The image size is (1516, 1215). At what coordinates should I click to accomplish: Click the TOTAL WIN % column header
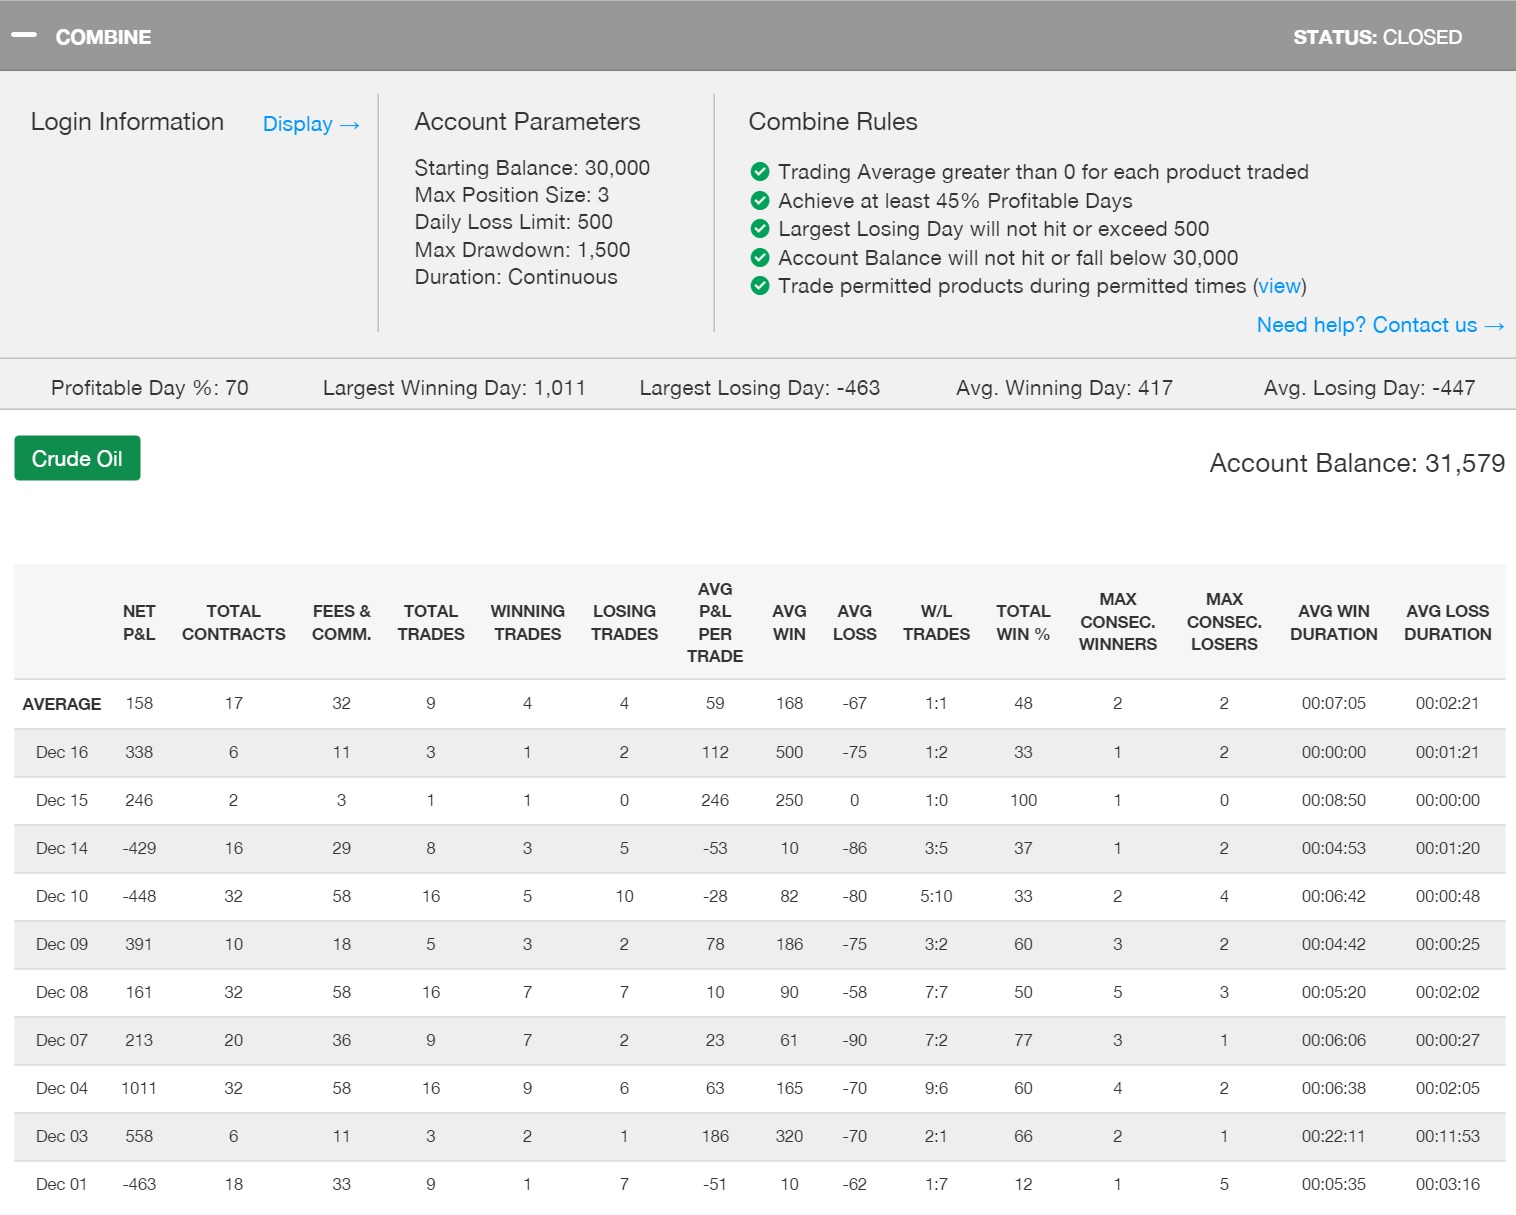tap(1022, 622)
